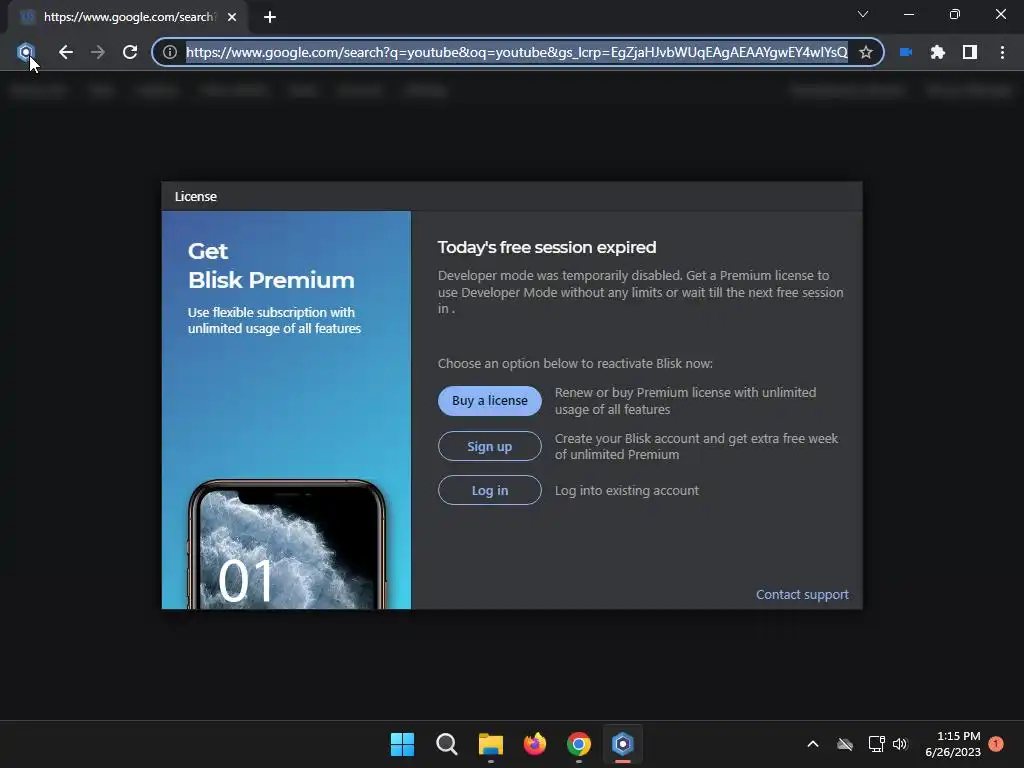This screenshot has width=1024, height=768.
Task: Click 'Choose an option below to reactivate' text
Action: click(x=575, y=364)
